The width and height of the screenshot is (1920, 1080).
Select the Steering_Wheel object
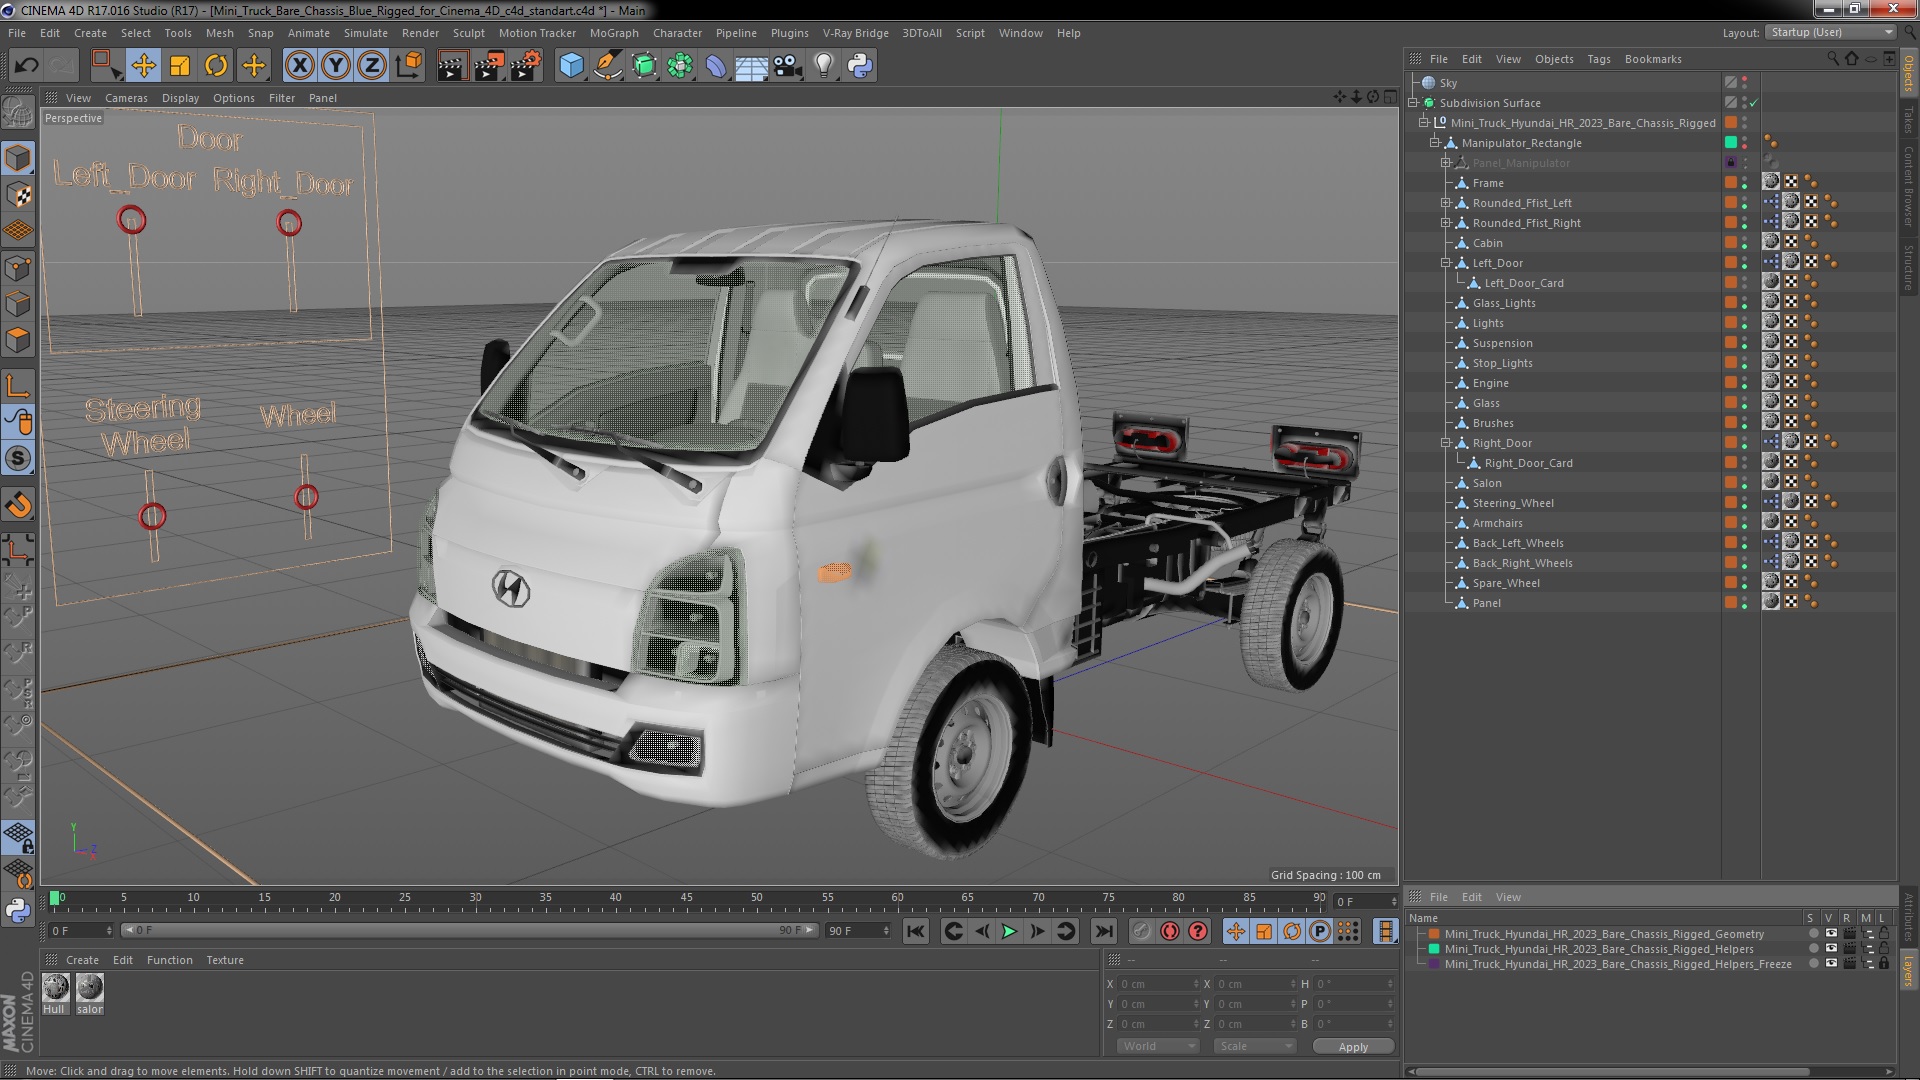[x=1513, y=503]
